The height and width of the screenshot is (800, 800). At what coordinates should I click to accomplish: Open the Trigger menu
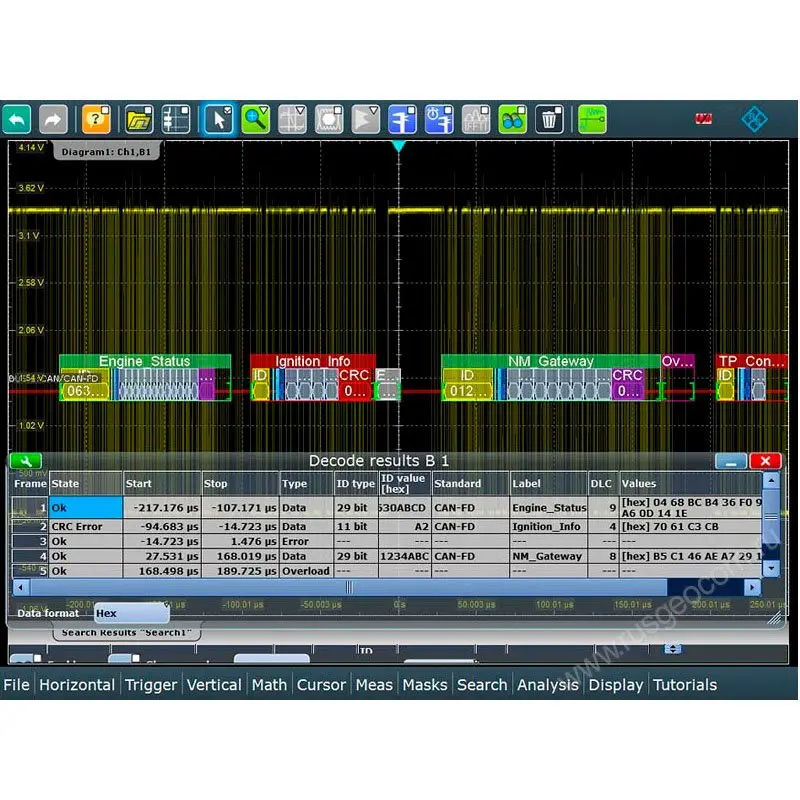click(x=151, y=685)
